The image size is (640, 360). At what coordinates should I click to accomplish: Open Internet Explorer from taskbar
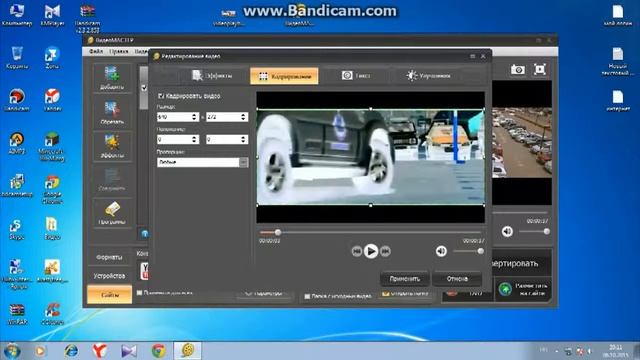pyautogui.click(x=71, y=351)
